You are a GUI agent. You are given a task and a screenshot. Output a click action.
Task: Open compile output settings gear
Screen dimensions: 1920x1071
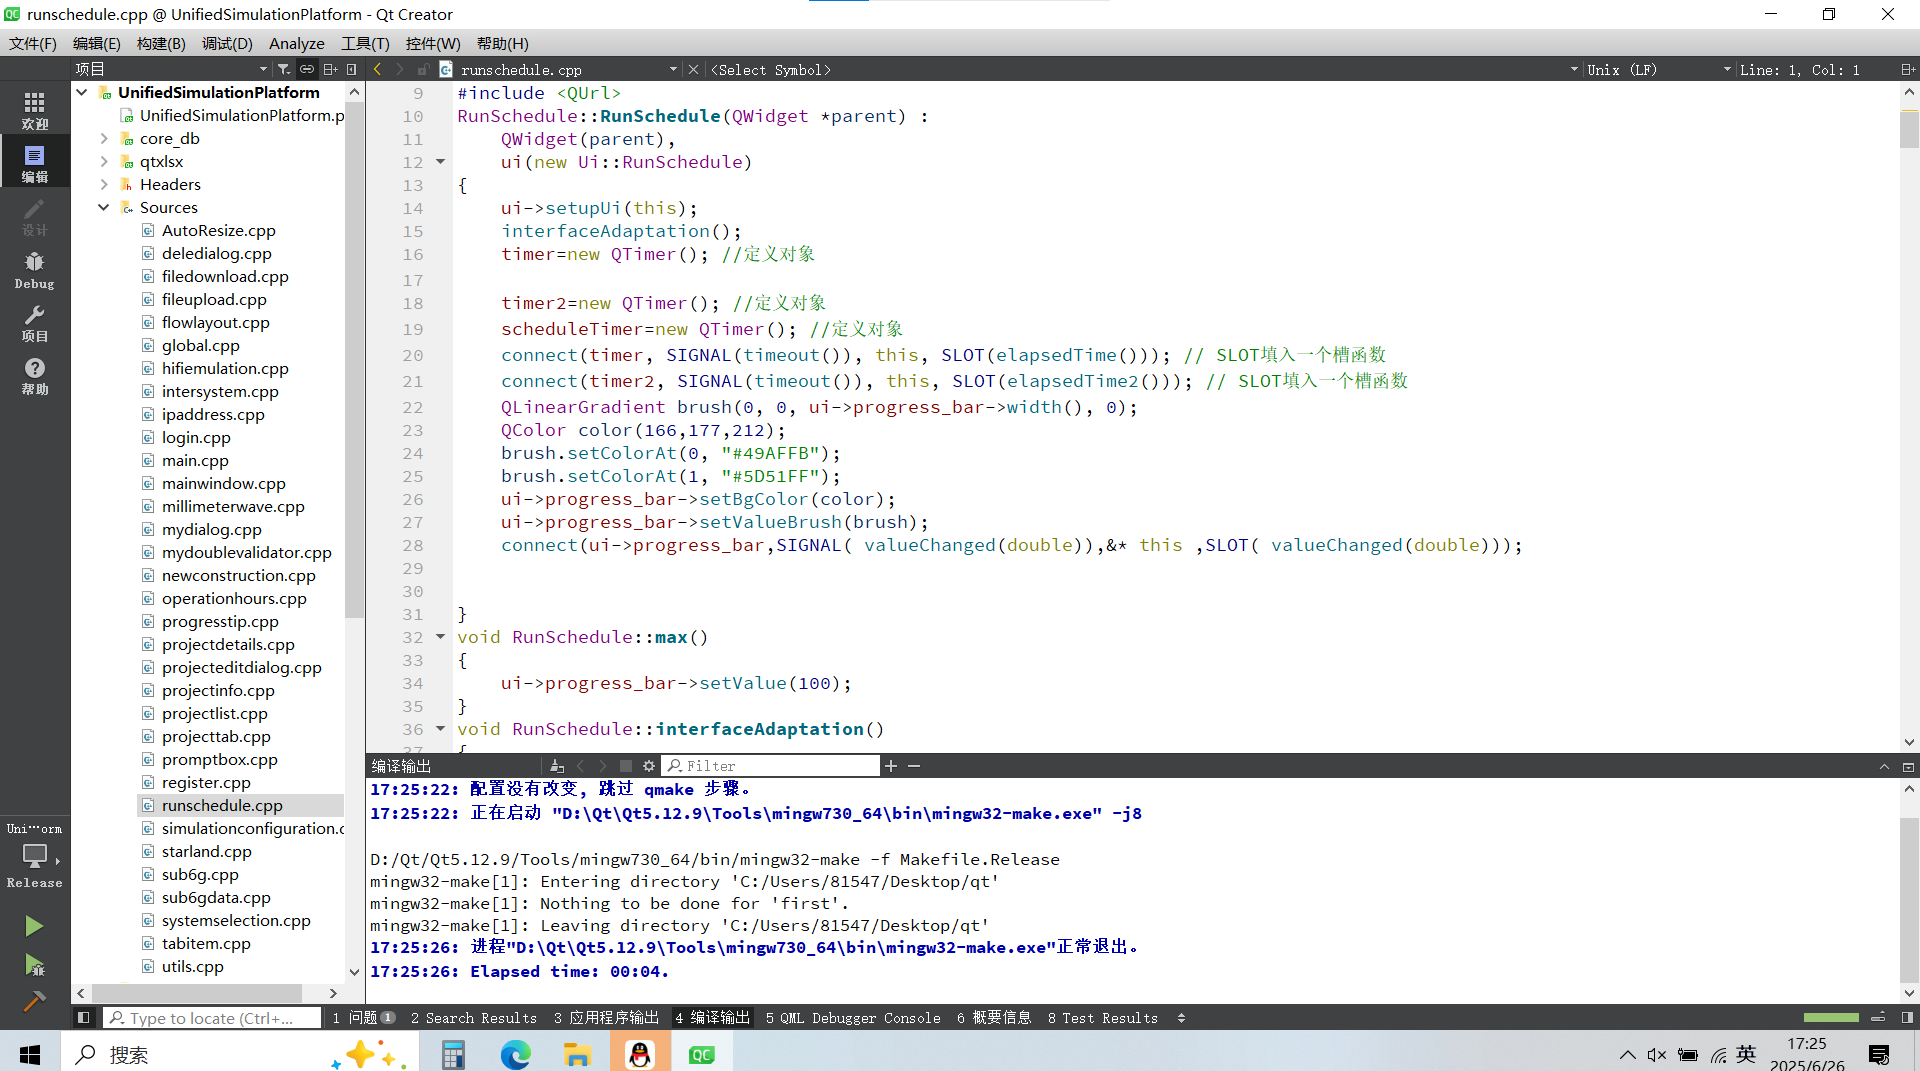coord(649,766)
